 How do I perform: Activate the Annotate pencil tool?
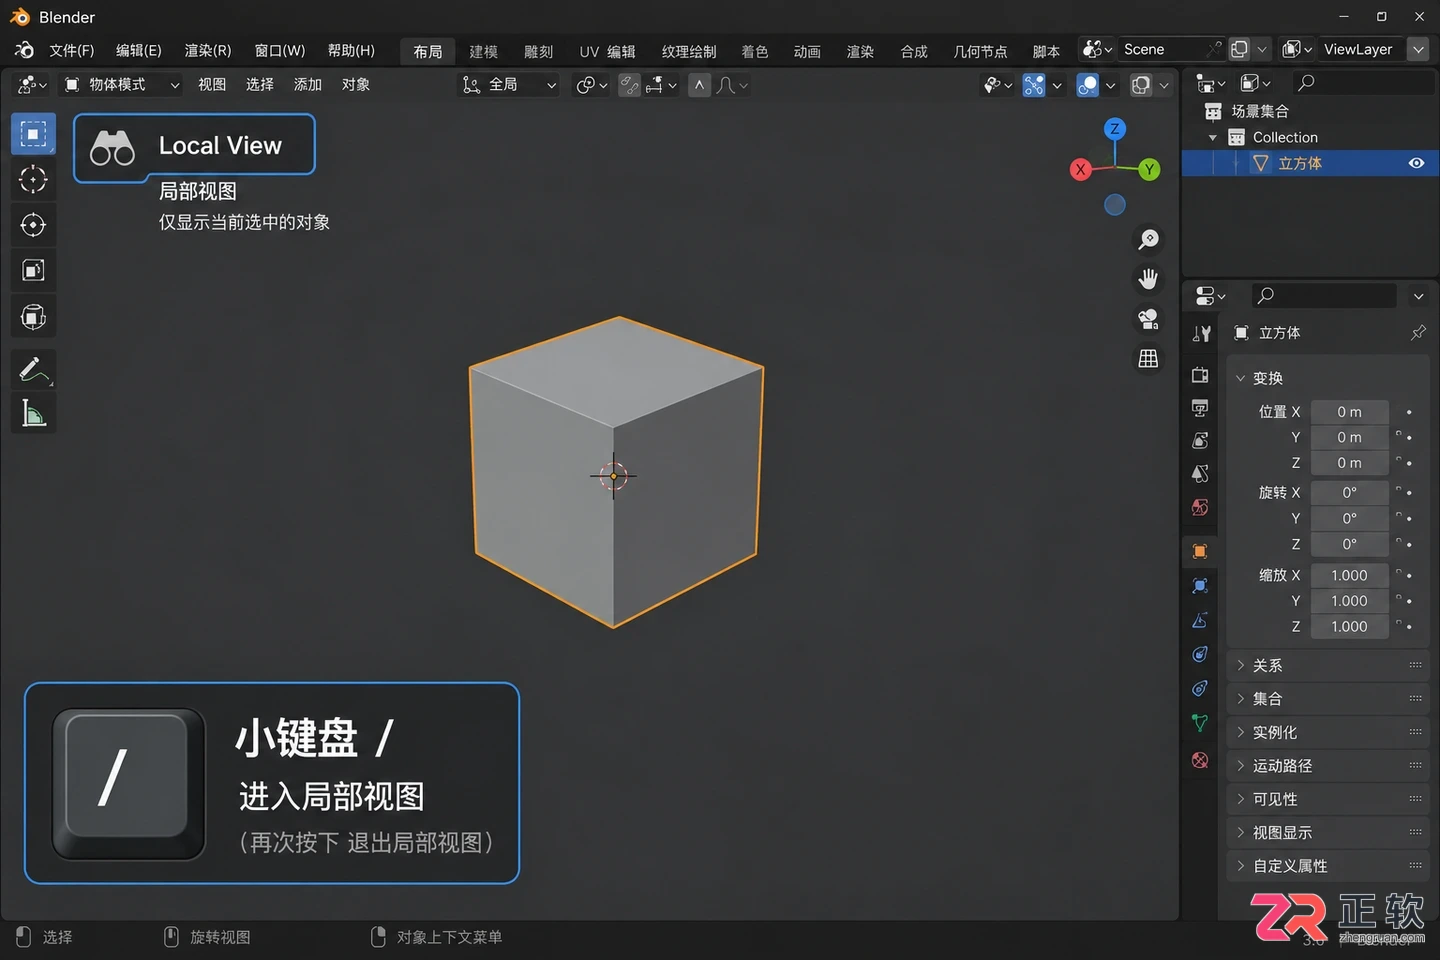(x=33, y=369)
